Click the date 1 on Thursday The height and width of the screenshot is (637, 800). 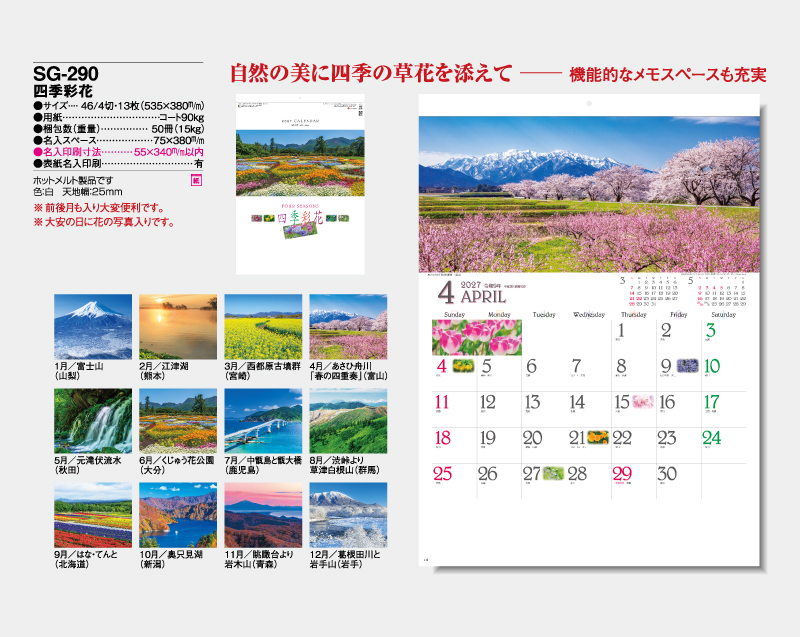tap(621, 330)
